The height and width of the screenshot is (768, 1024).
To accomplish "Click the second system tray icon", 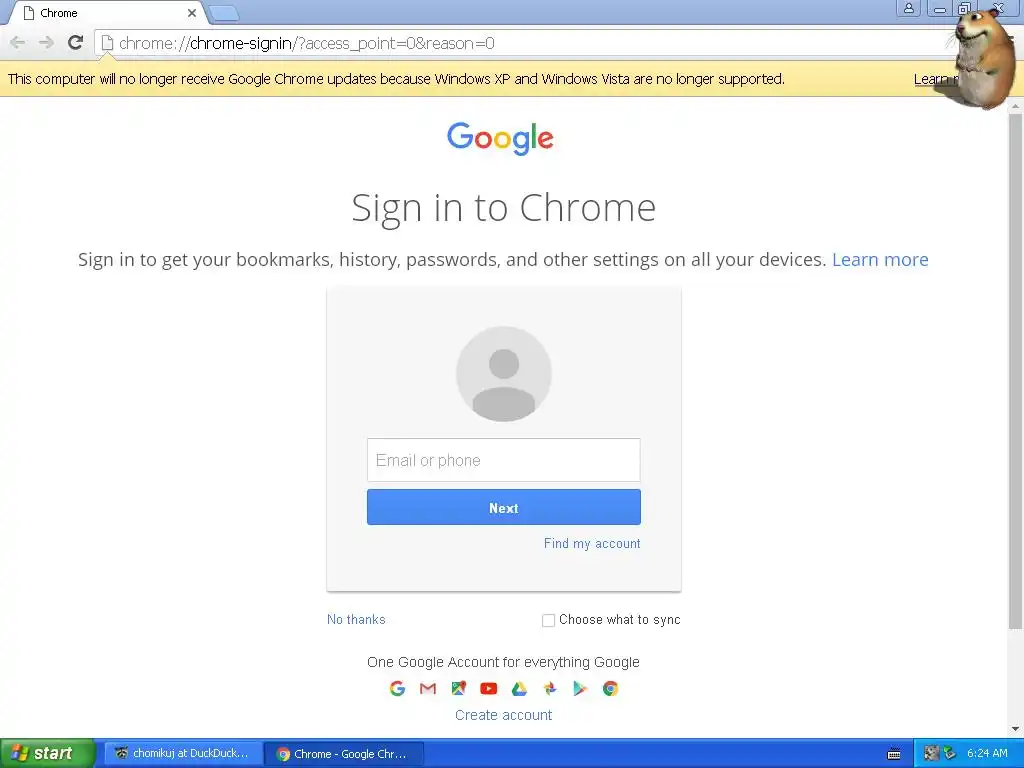I will pos(950,753).
